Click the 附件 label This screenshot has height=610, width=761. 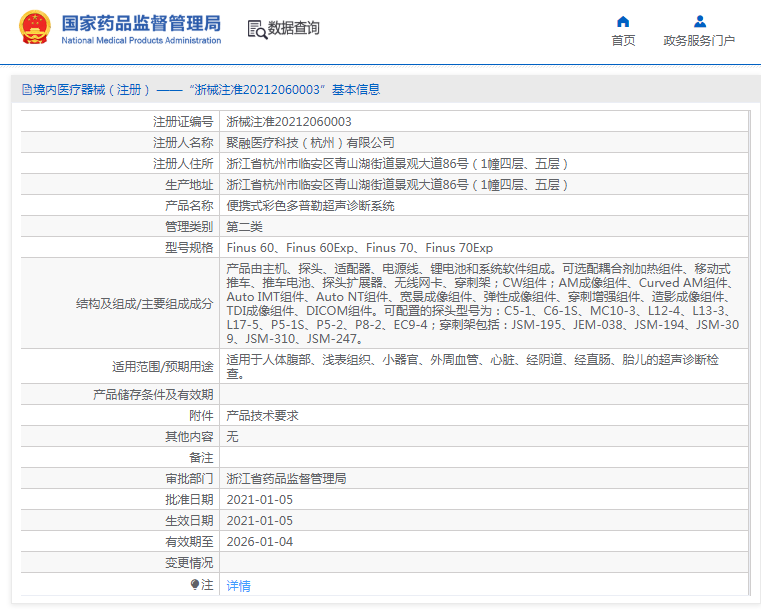coord(201,415)
